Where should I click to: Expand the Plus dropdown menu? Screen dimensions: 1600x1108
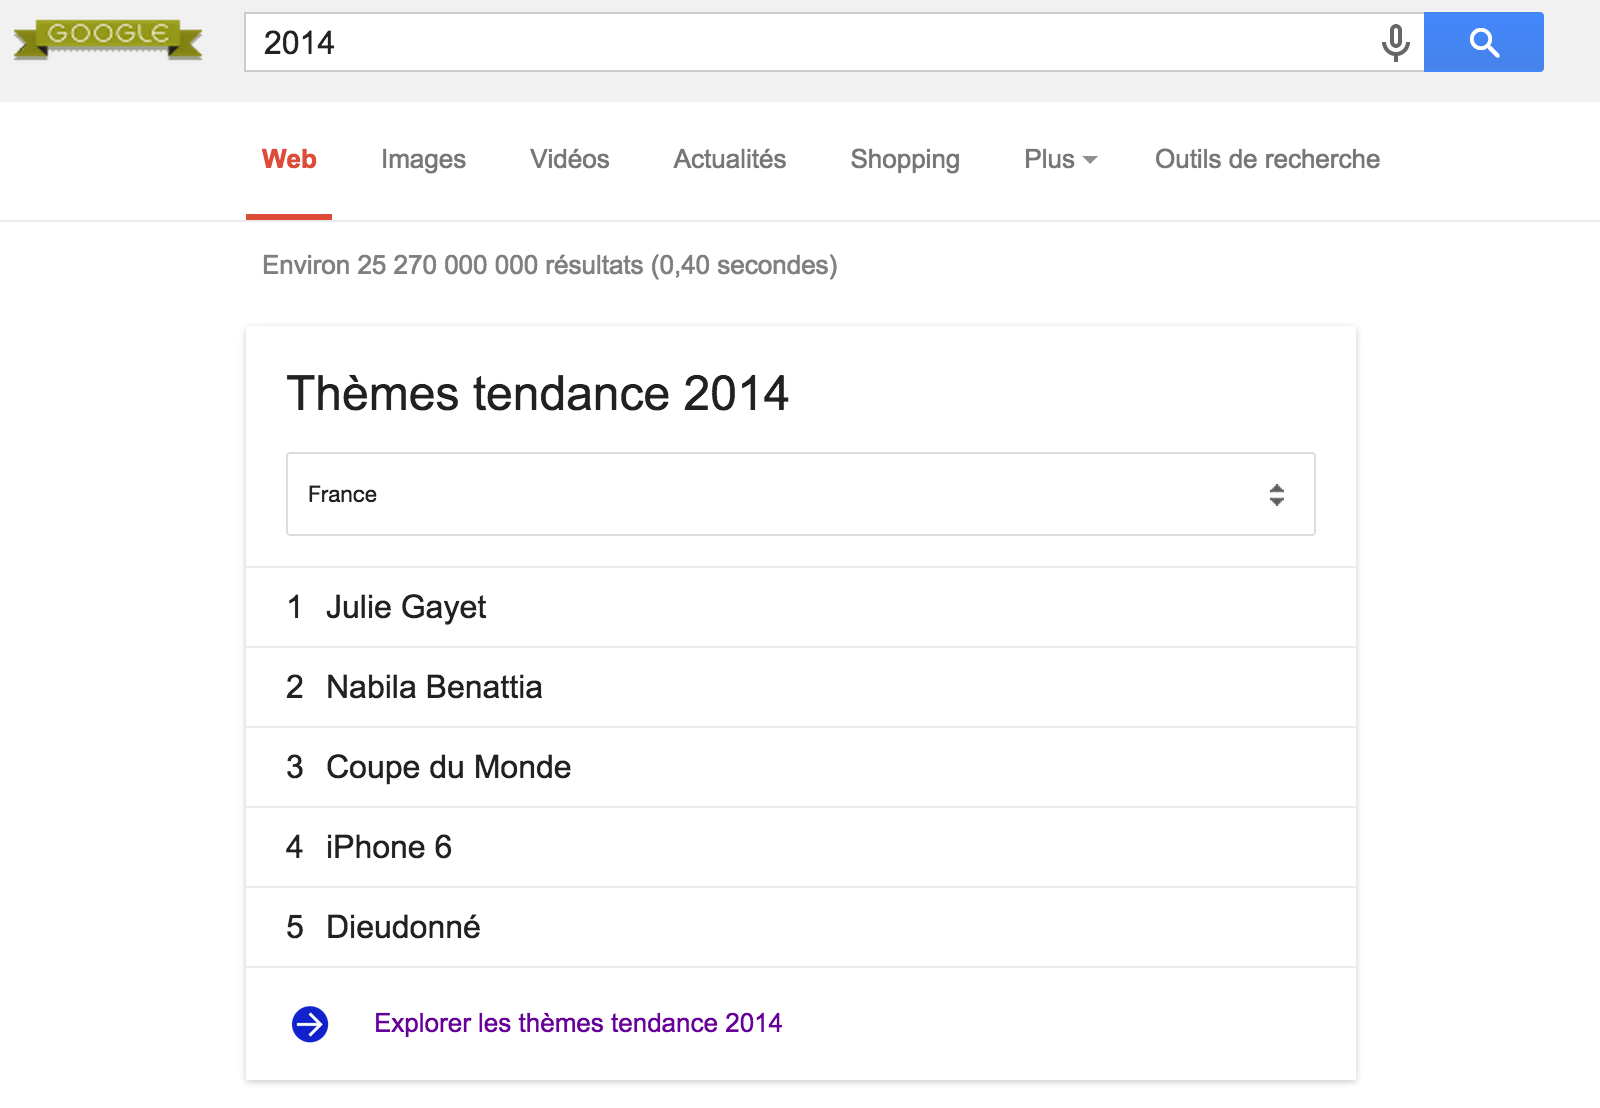[1060, 160]
